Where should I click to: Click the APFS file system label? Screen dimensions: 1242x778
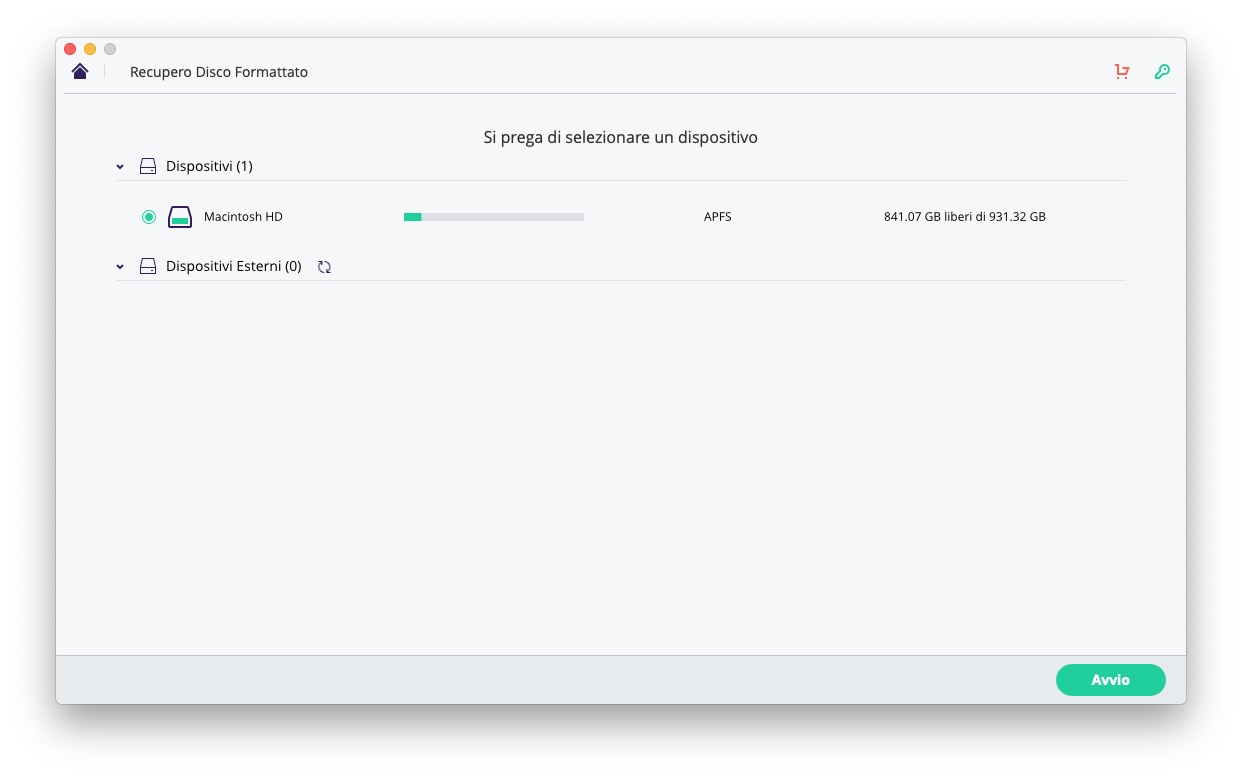pos(717,217)
